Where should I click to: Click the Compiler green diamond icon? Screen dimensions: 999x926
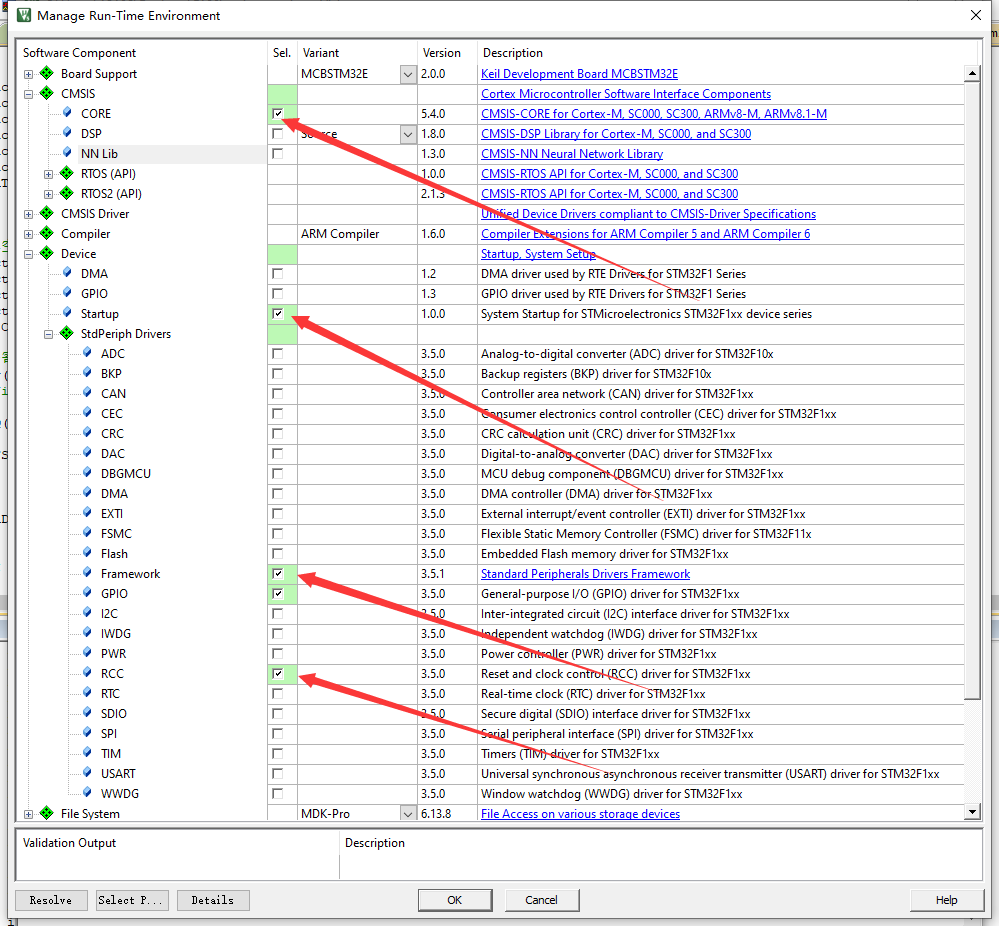pos(47,233)
